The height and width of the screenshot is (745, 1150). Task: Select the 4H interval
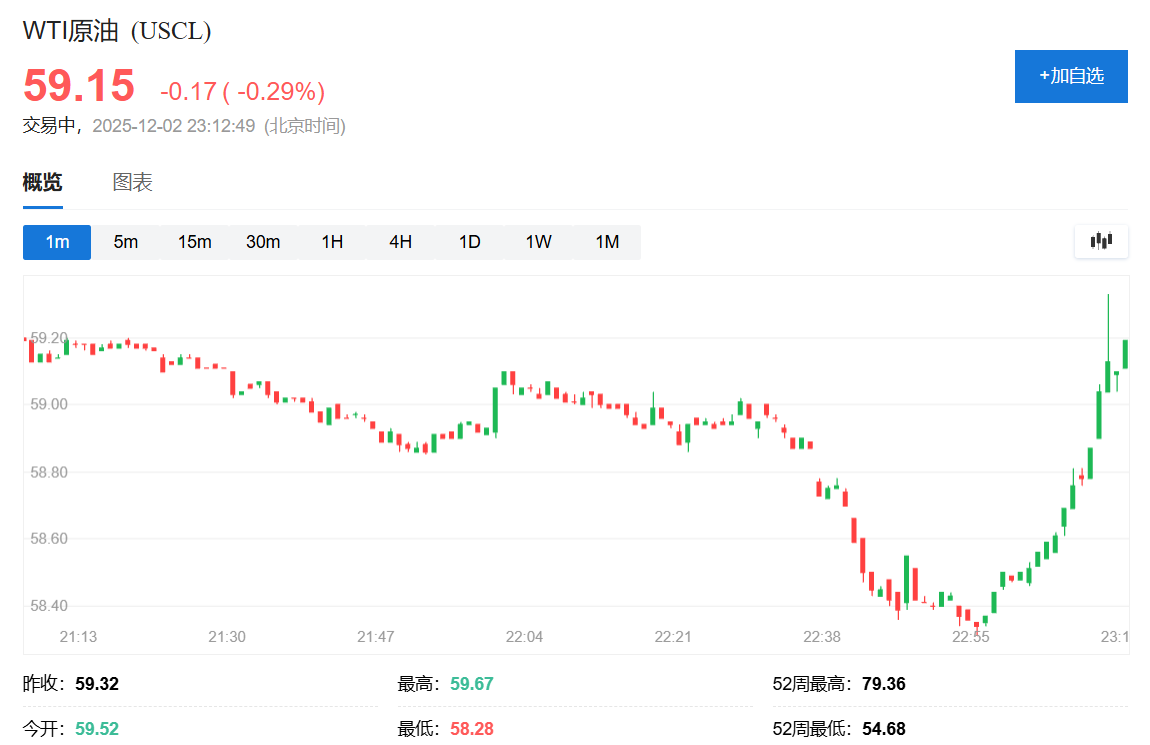(x=400, y=242)
